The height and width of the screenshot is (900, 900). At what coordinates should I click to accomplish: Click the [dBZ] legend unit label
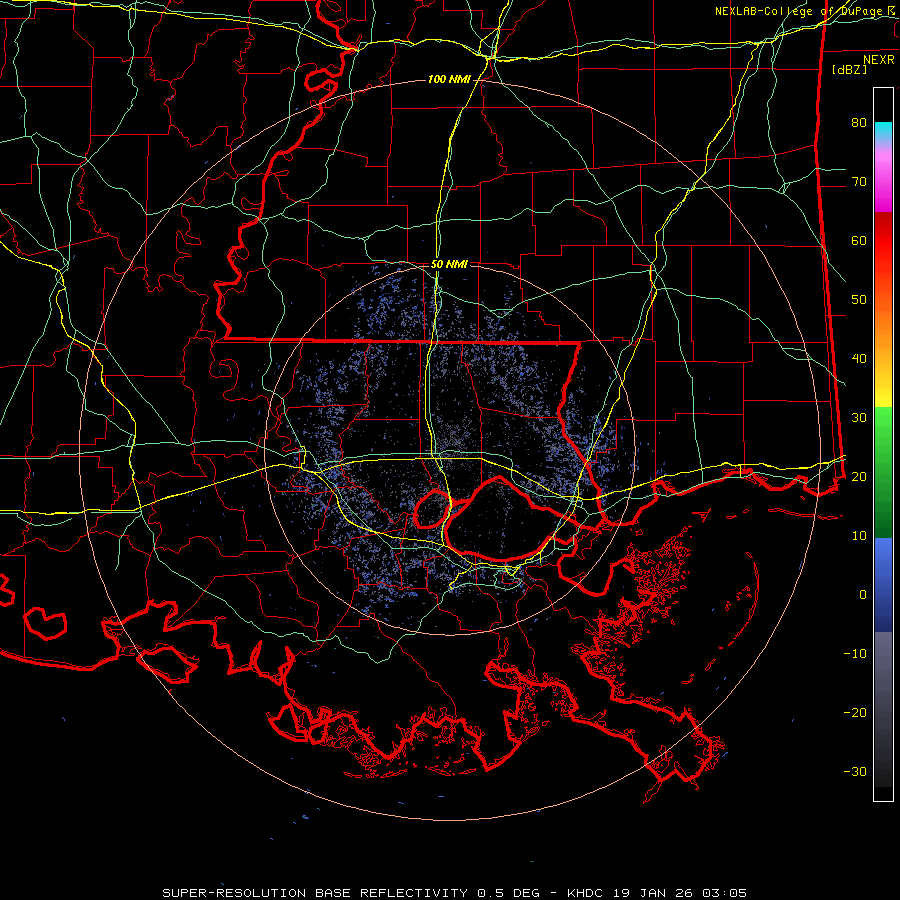[x=849, y=69]
